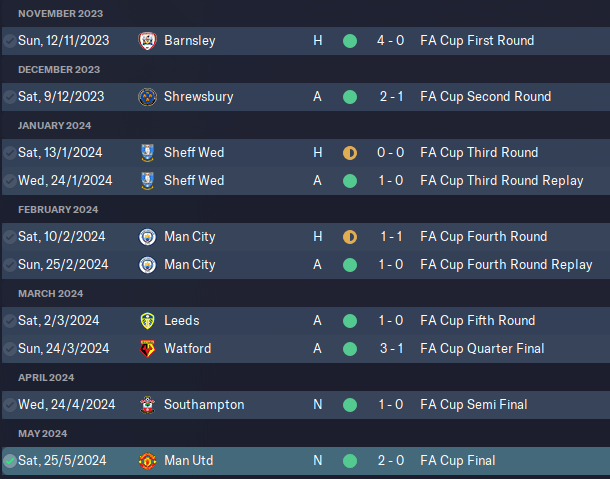Screen dimensions: 610x479
Task: Click the Southampton club badge
Action: click(x=148, y=405)
